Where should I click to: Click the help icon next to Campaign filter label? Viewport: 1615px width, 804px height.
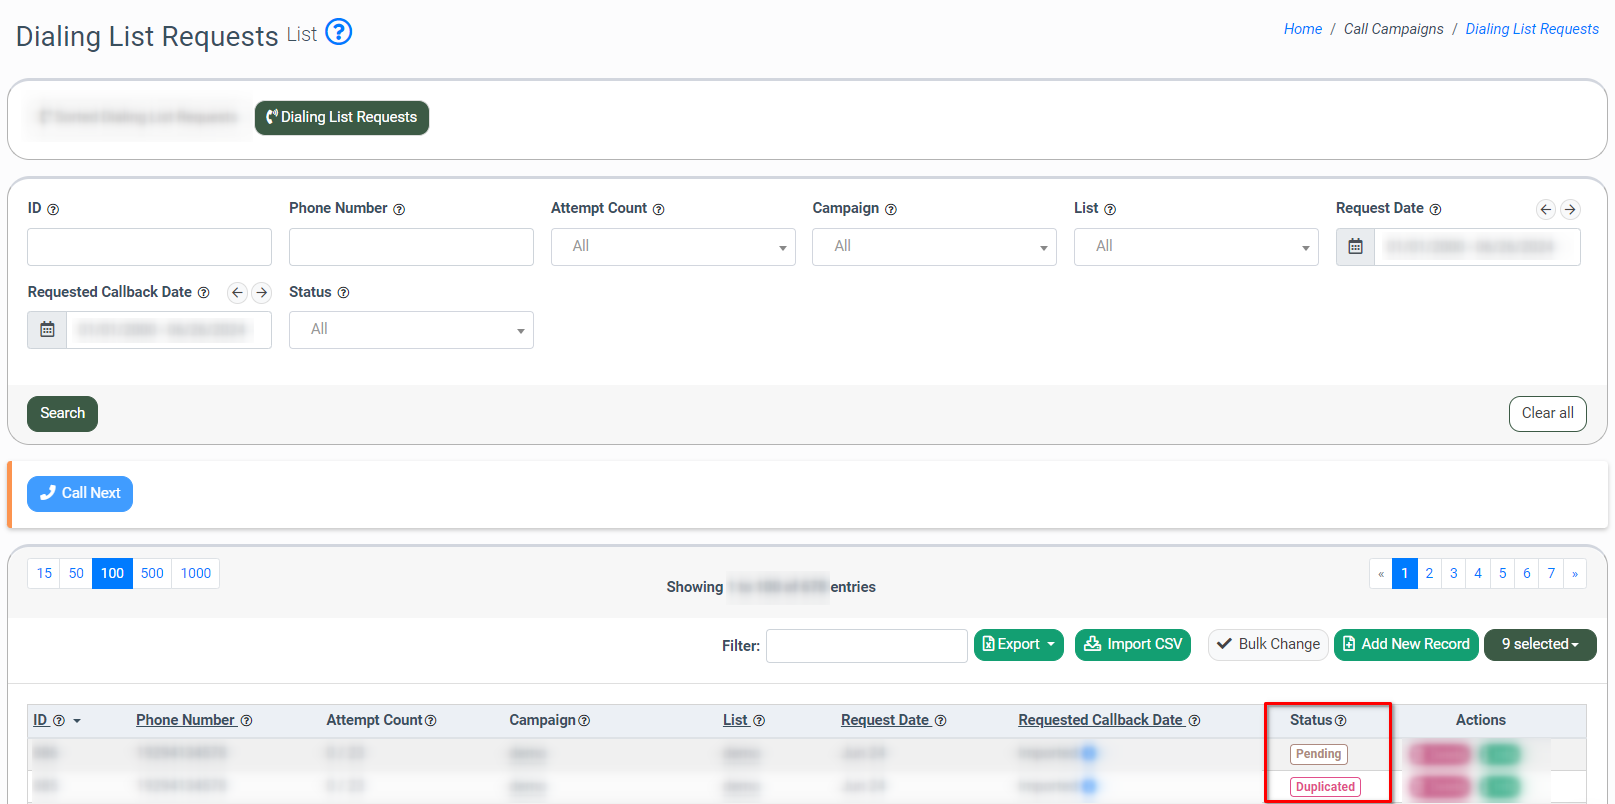click(891, 210)
